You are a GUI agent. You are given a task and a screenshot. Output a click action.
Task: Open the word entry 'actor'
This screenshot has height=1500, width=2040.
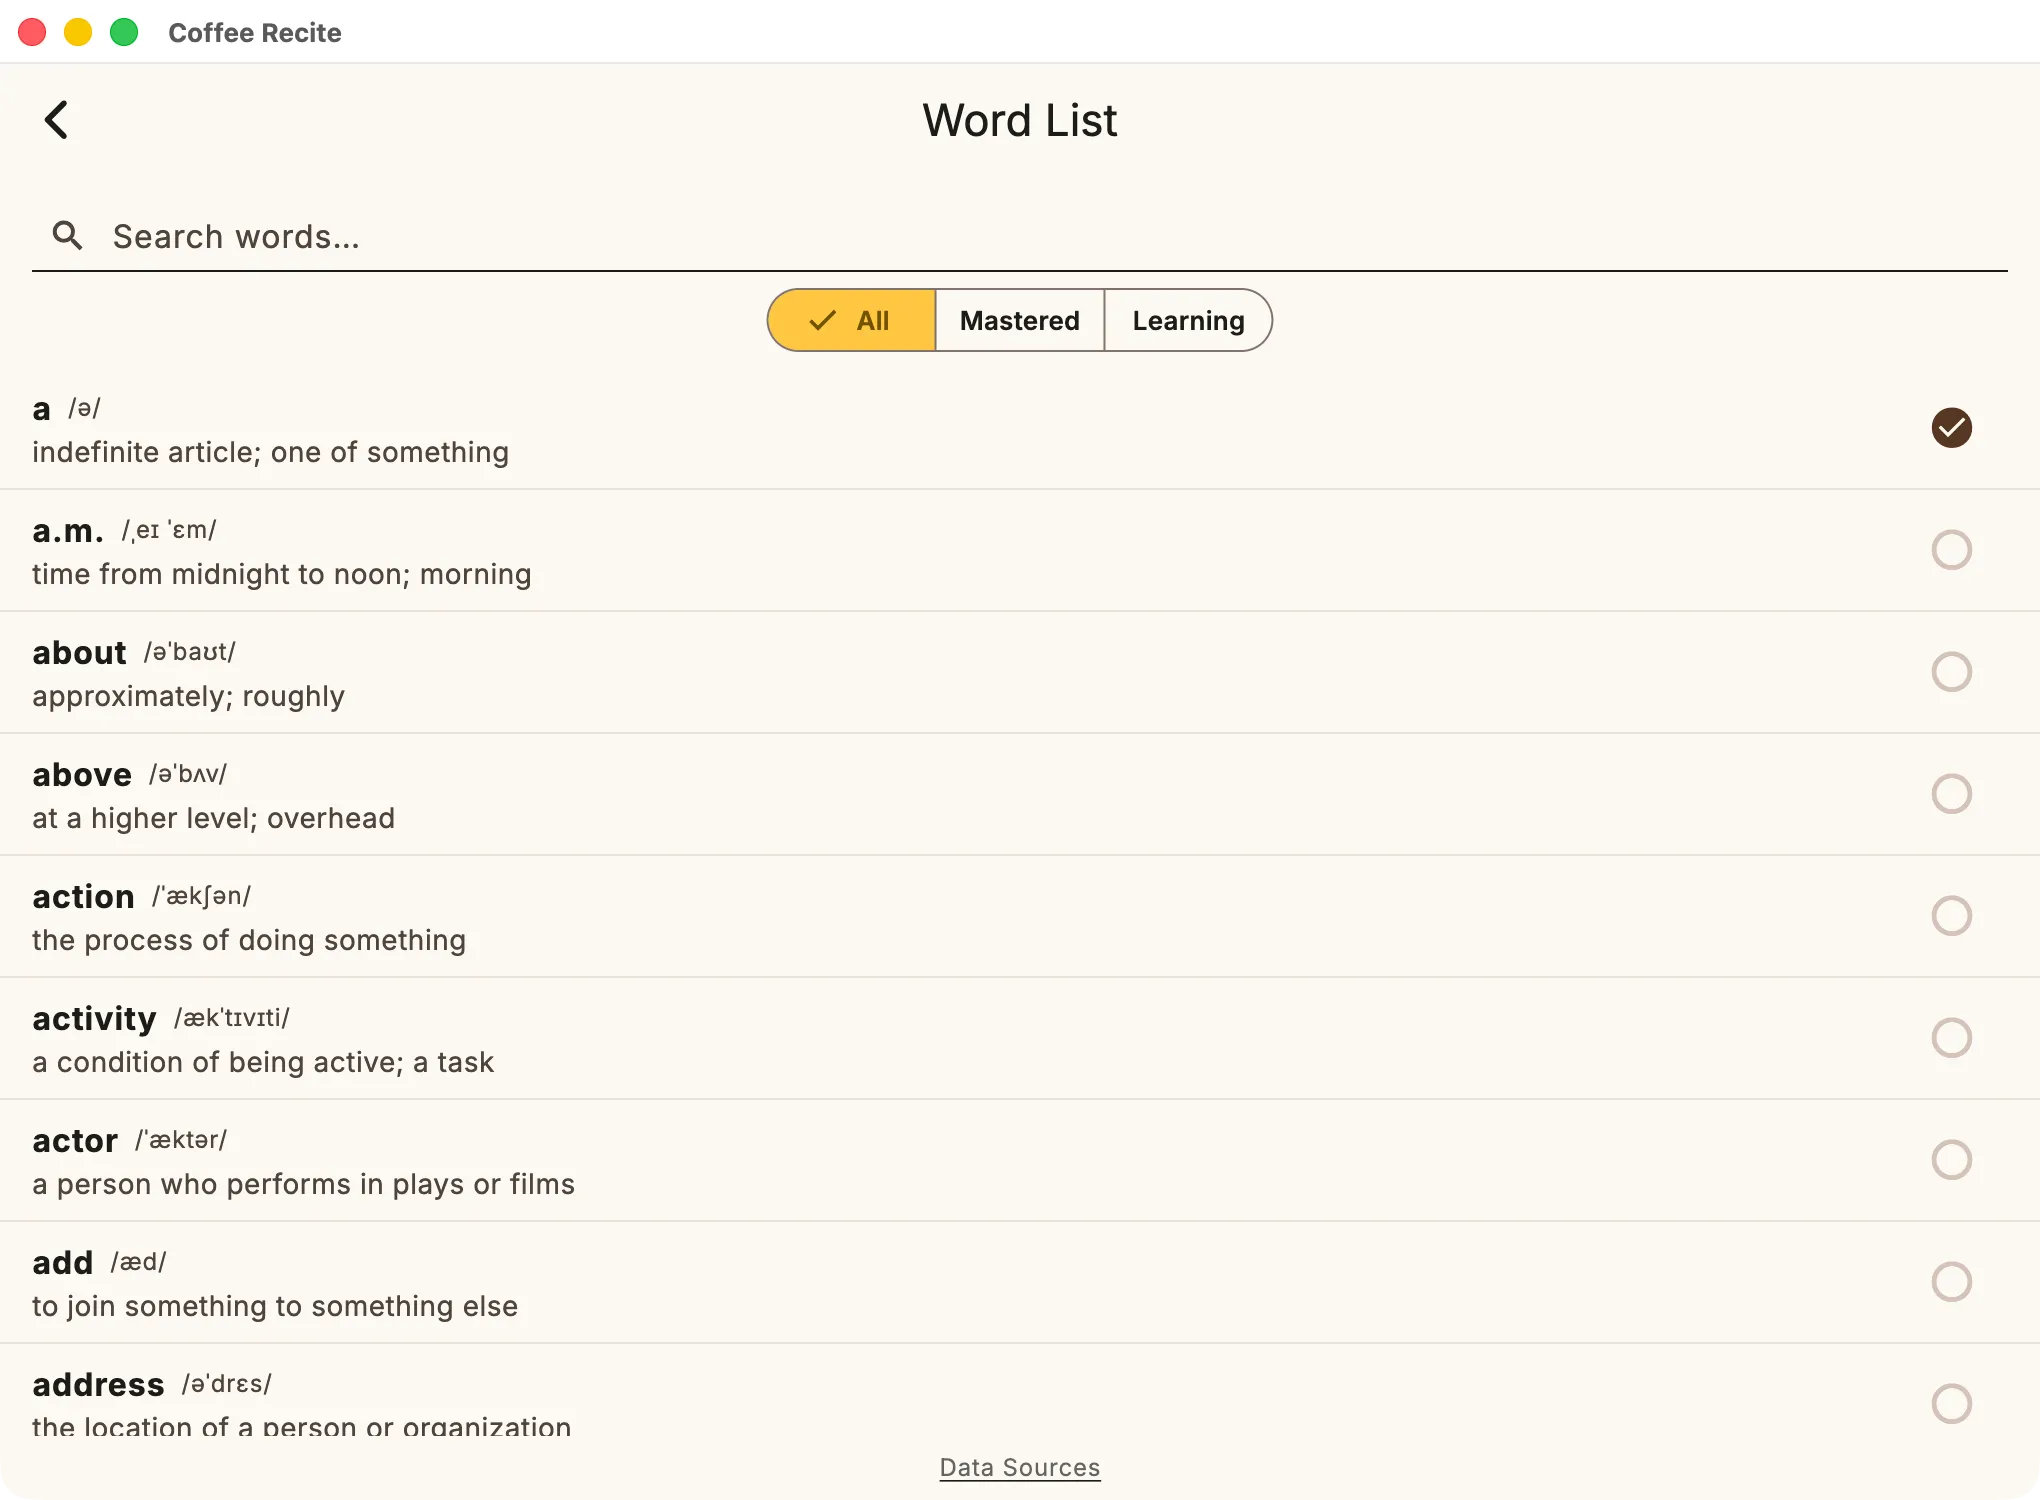[x=1020, y=1160]
